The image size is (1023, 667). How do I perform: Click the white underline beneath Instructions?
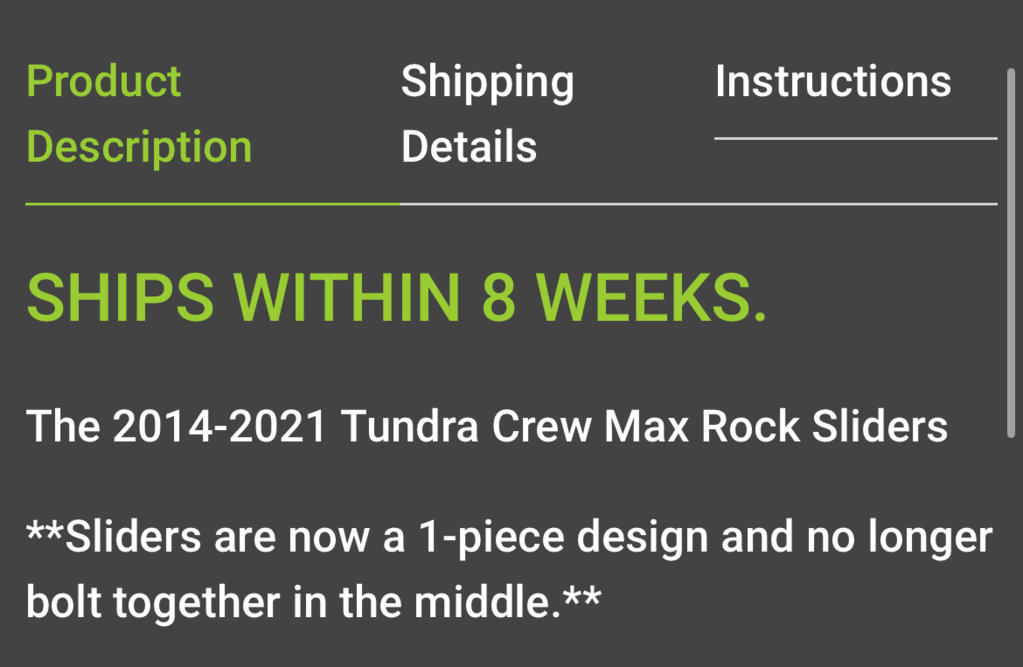[856, 138]
